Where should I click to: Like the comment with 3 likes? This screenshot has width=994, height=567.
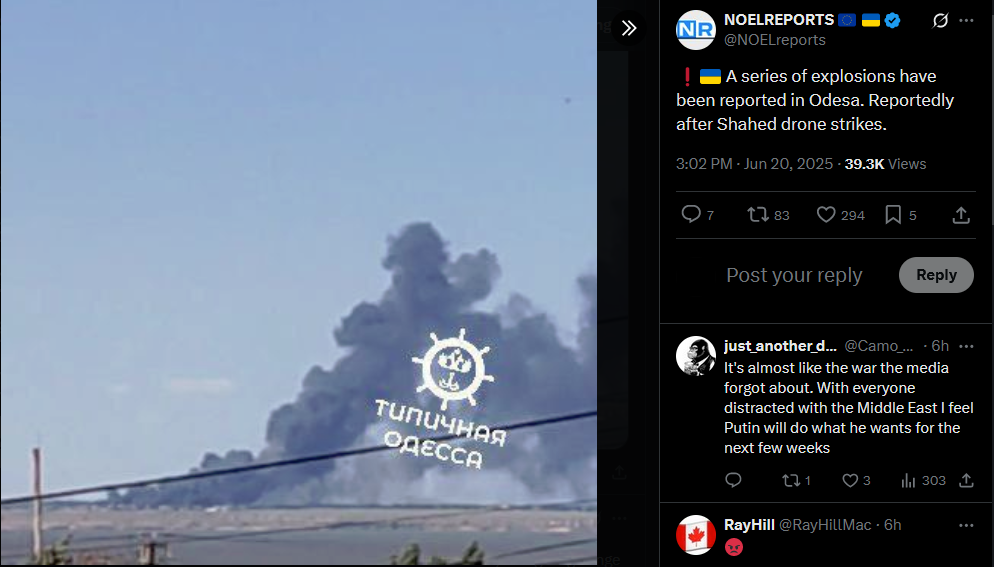856,481
